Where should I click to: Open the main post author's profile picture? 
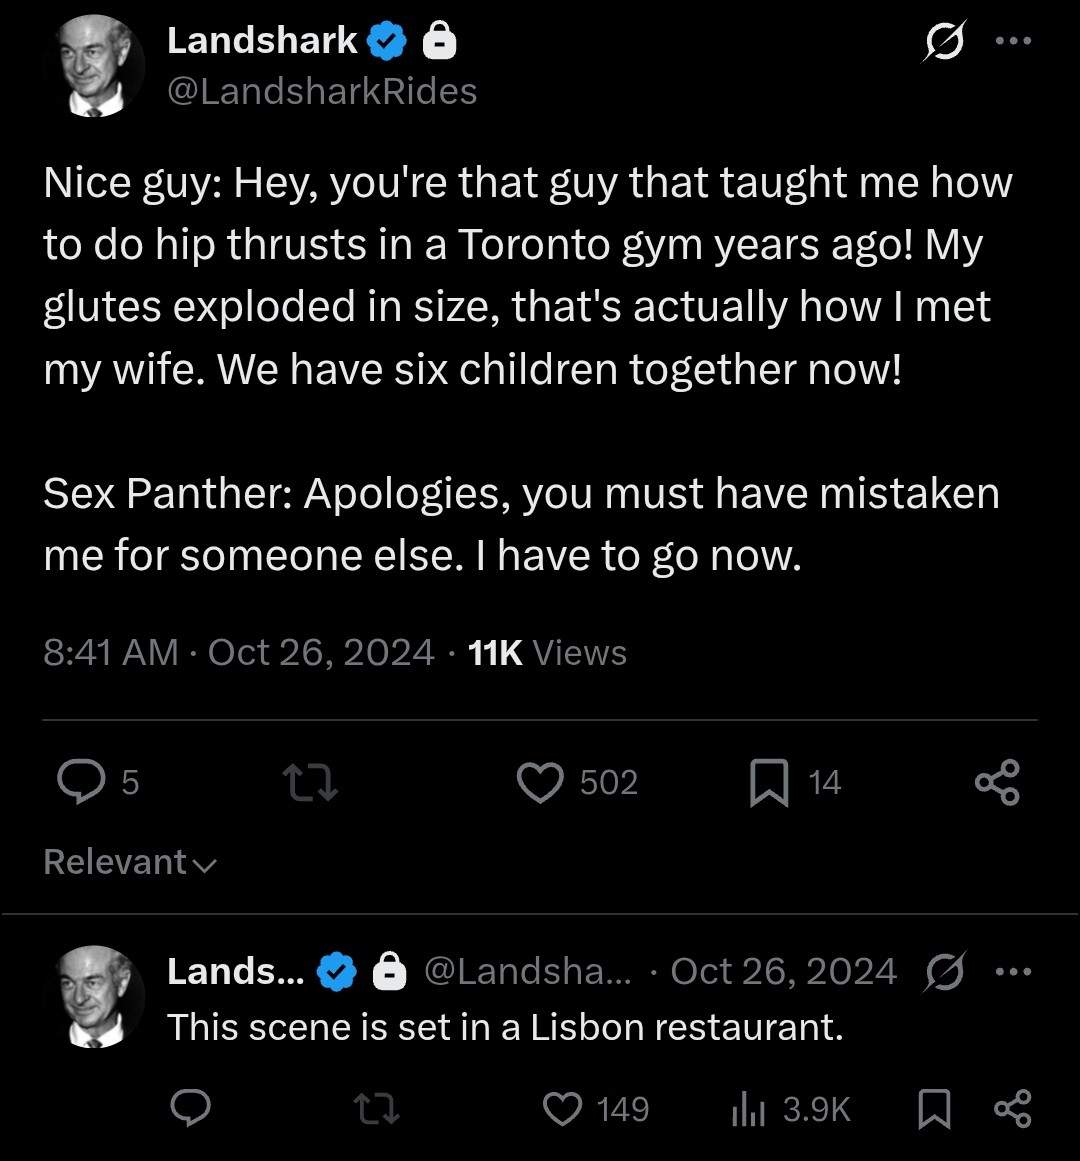click(x=93, y=67)
